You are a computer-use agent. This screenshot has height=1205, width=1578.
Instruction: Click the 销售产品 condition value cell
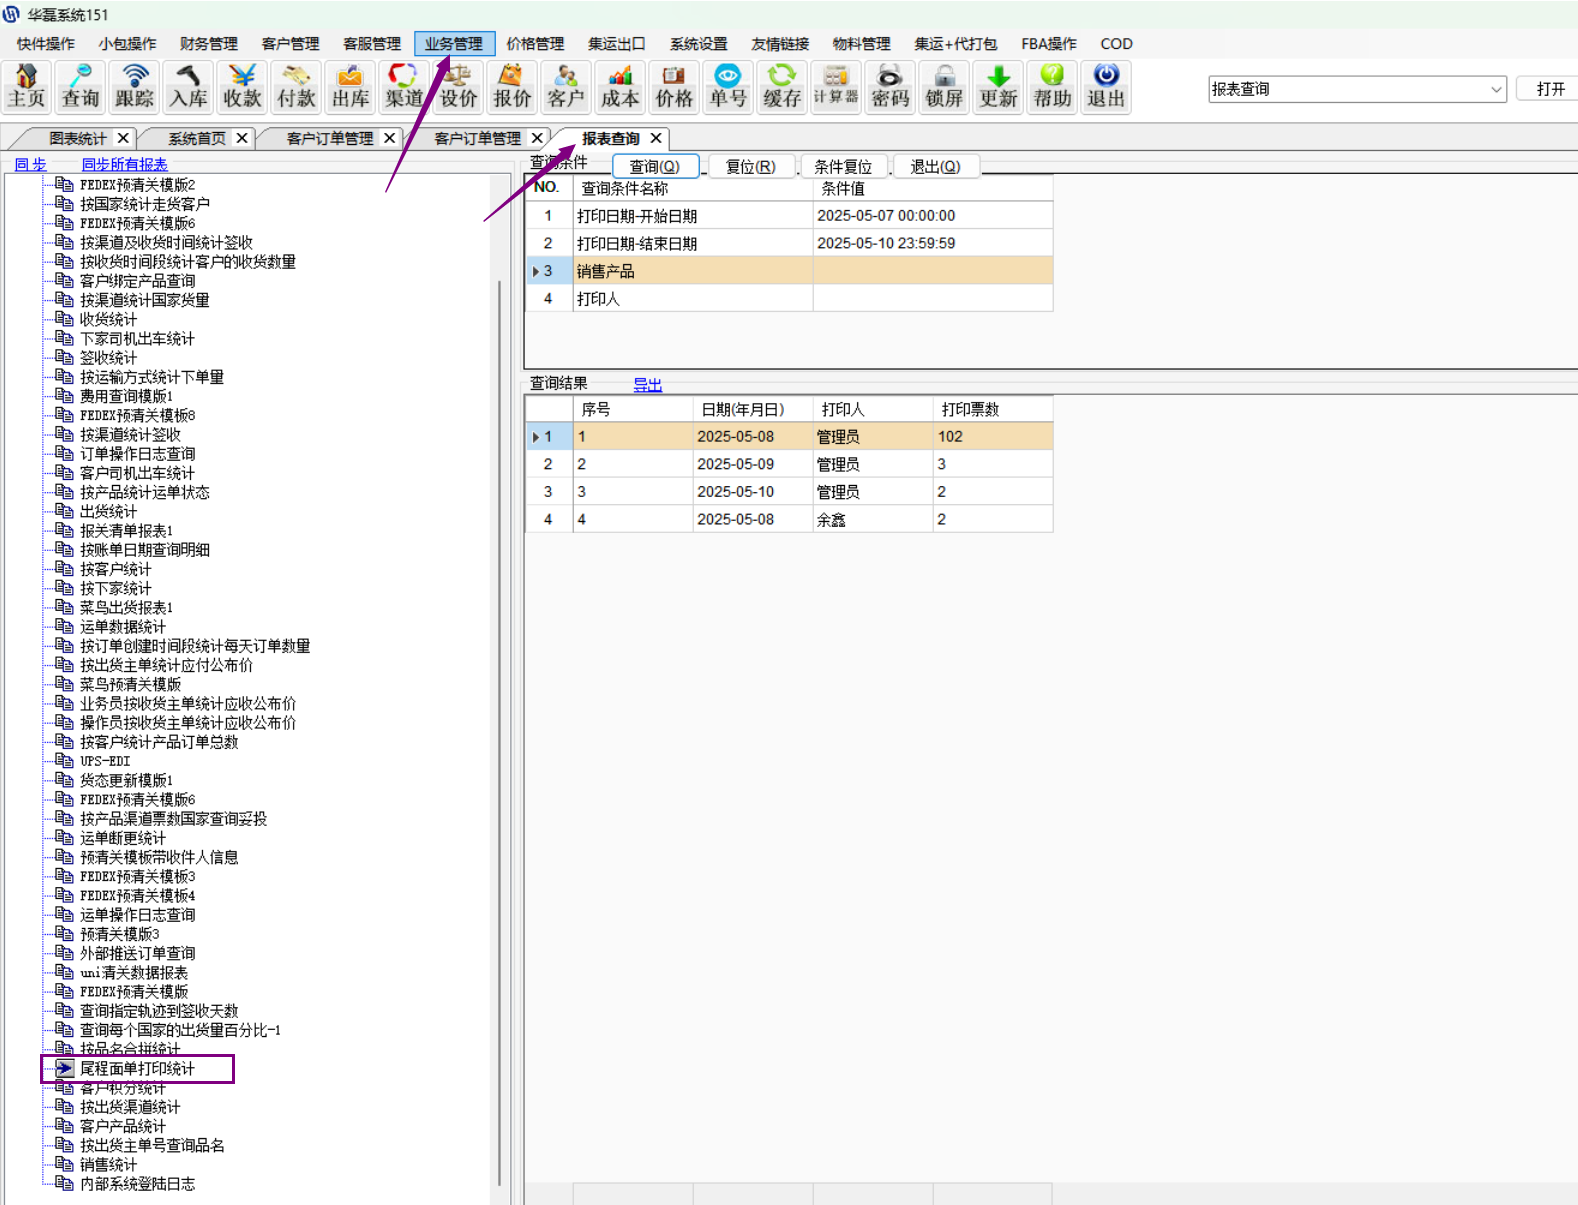933,271
